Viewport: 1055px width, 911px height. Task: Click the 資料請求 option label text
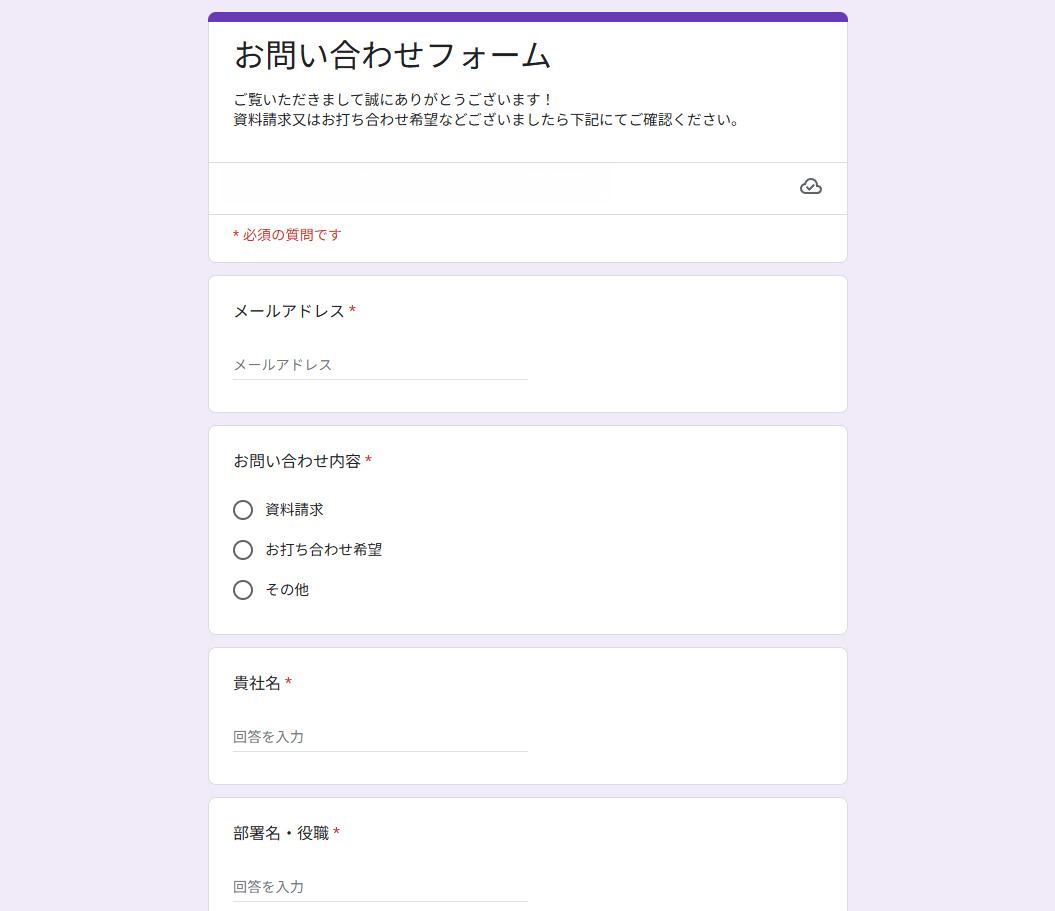[x=294, y=510]
